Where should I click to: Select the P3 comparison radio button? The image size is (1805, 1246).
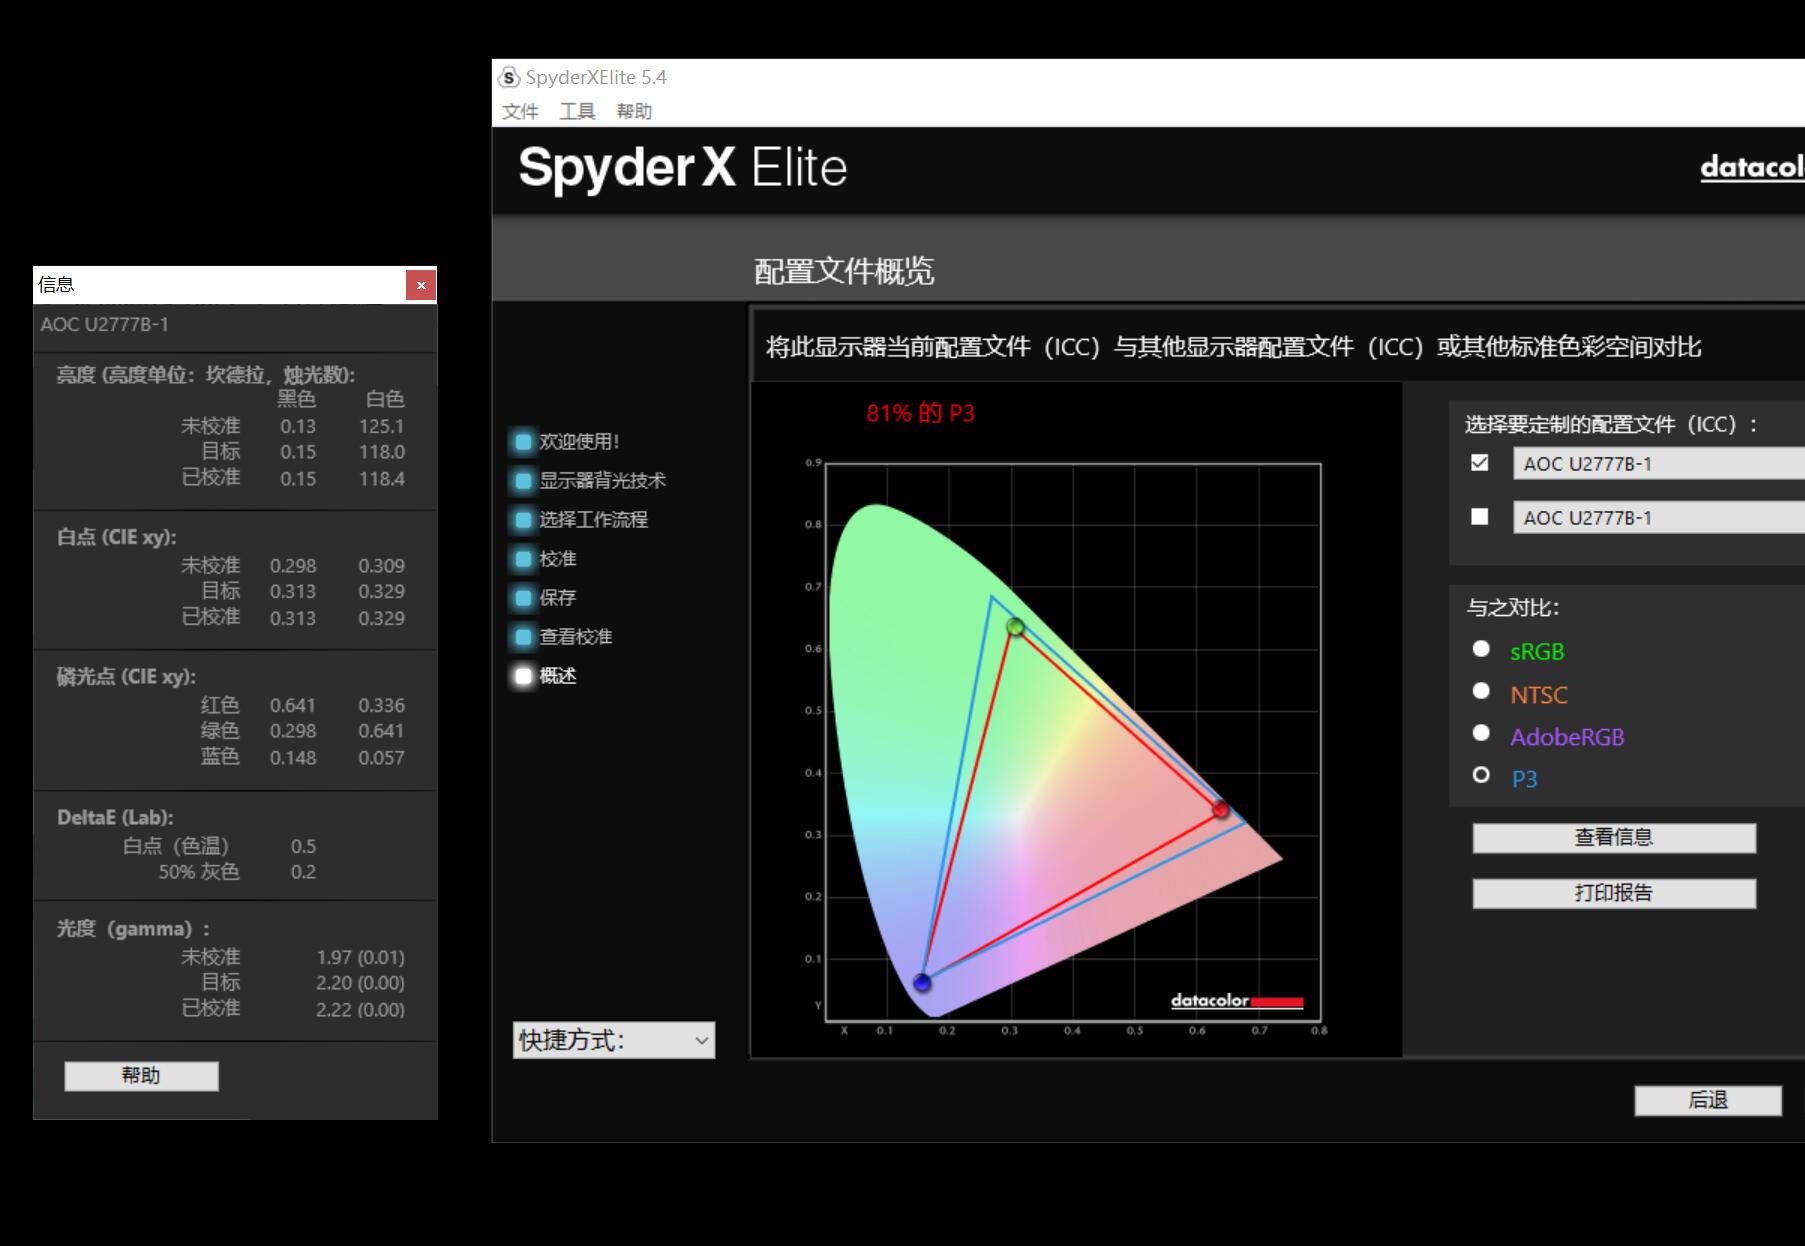(1481, 775)
